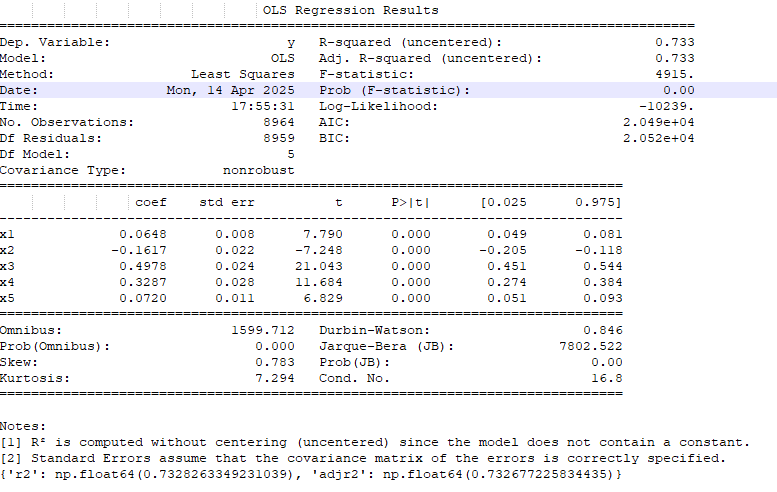Click the x4 std err 0.028
The height and width of the screenshot is (492, 777).
[x=234, y=282]
